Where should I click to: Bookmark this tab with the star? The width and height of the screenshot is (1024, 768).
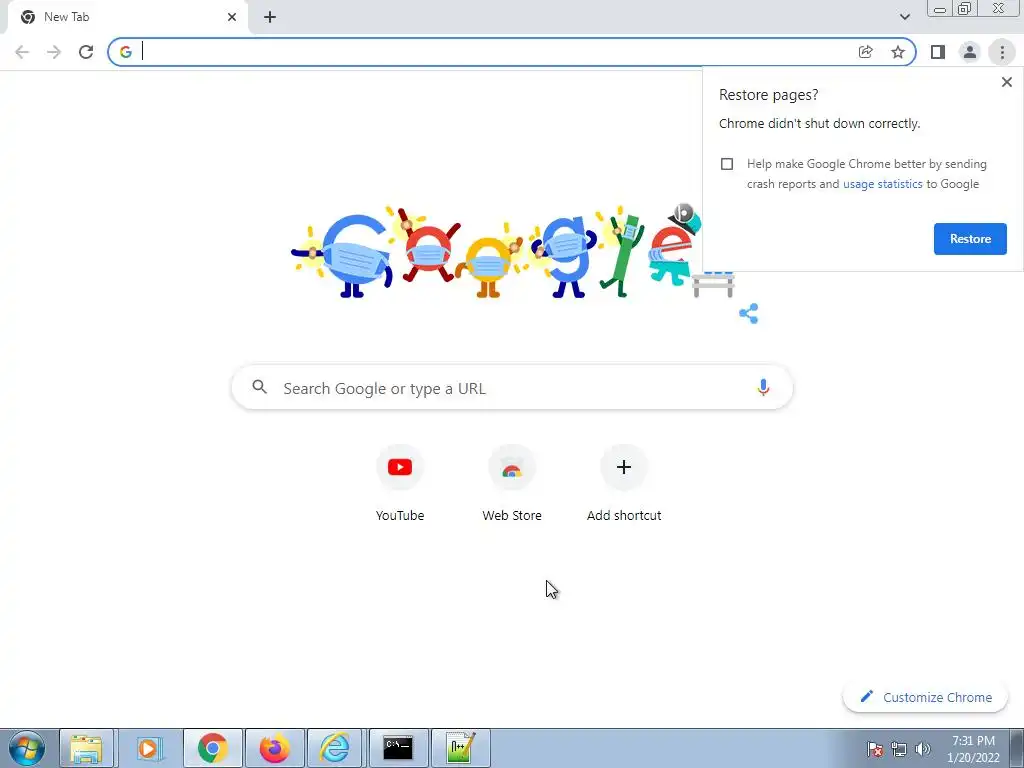(898, 52)
